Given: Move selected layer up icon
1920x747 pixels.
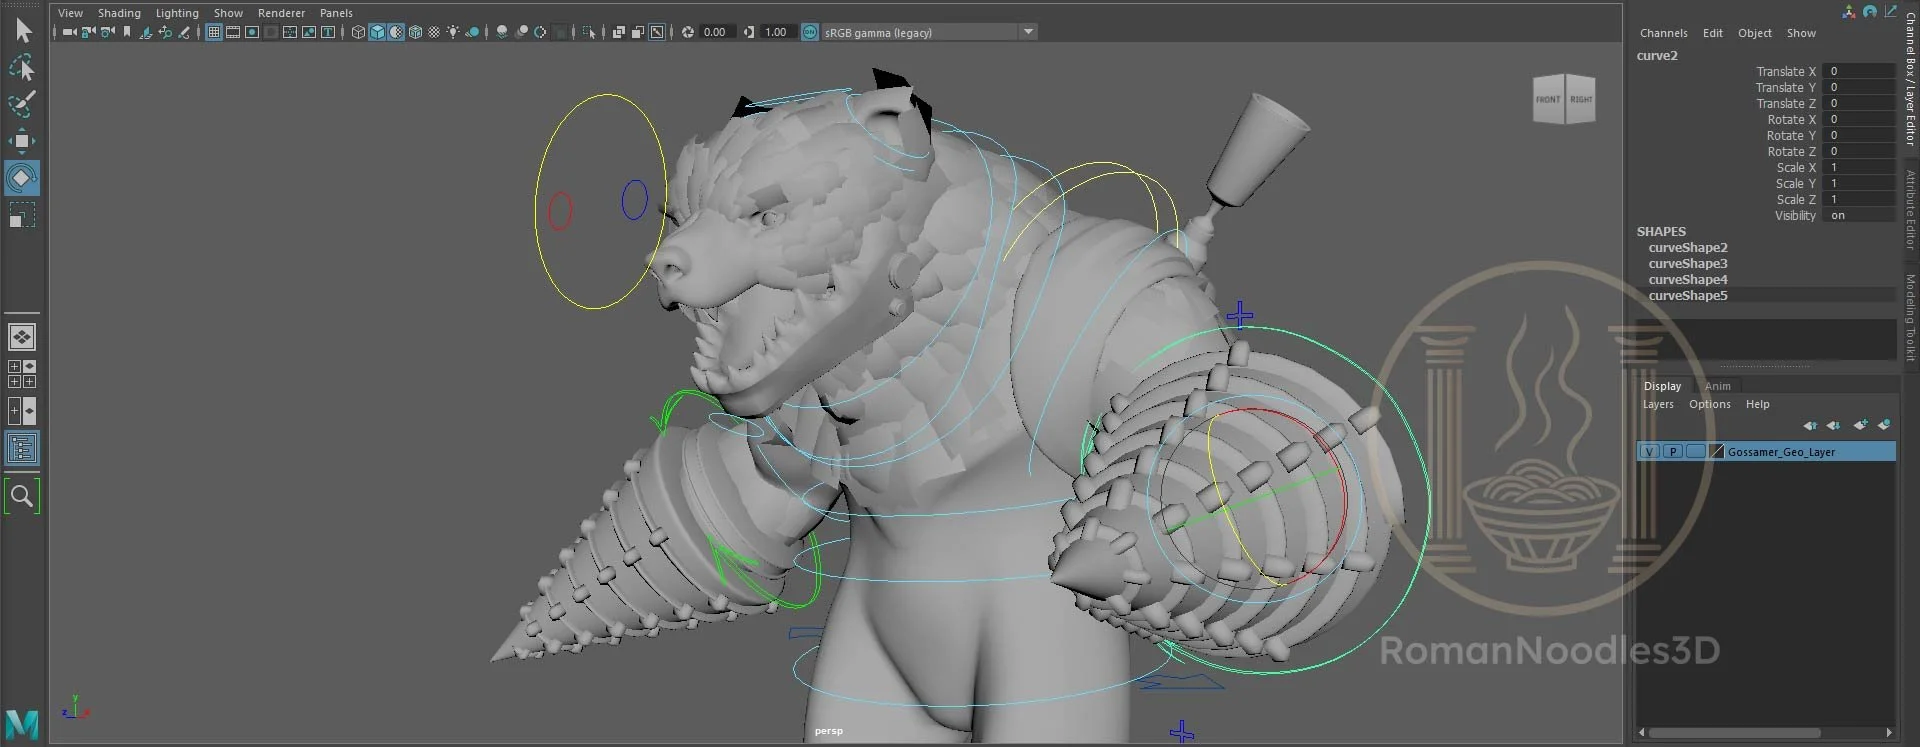Looking at the screenshot, I should click(x=1810, y=425).
